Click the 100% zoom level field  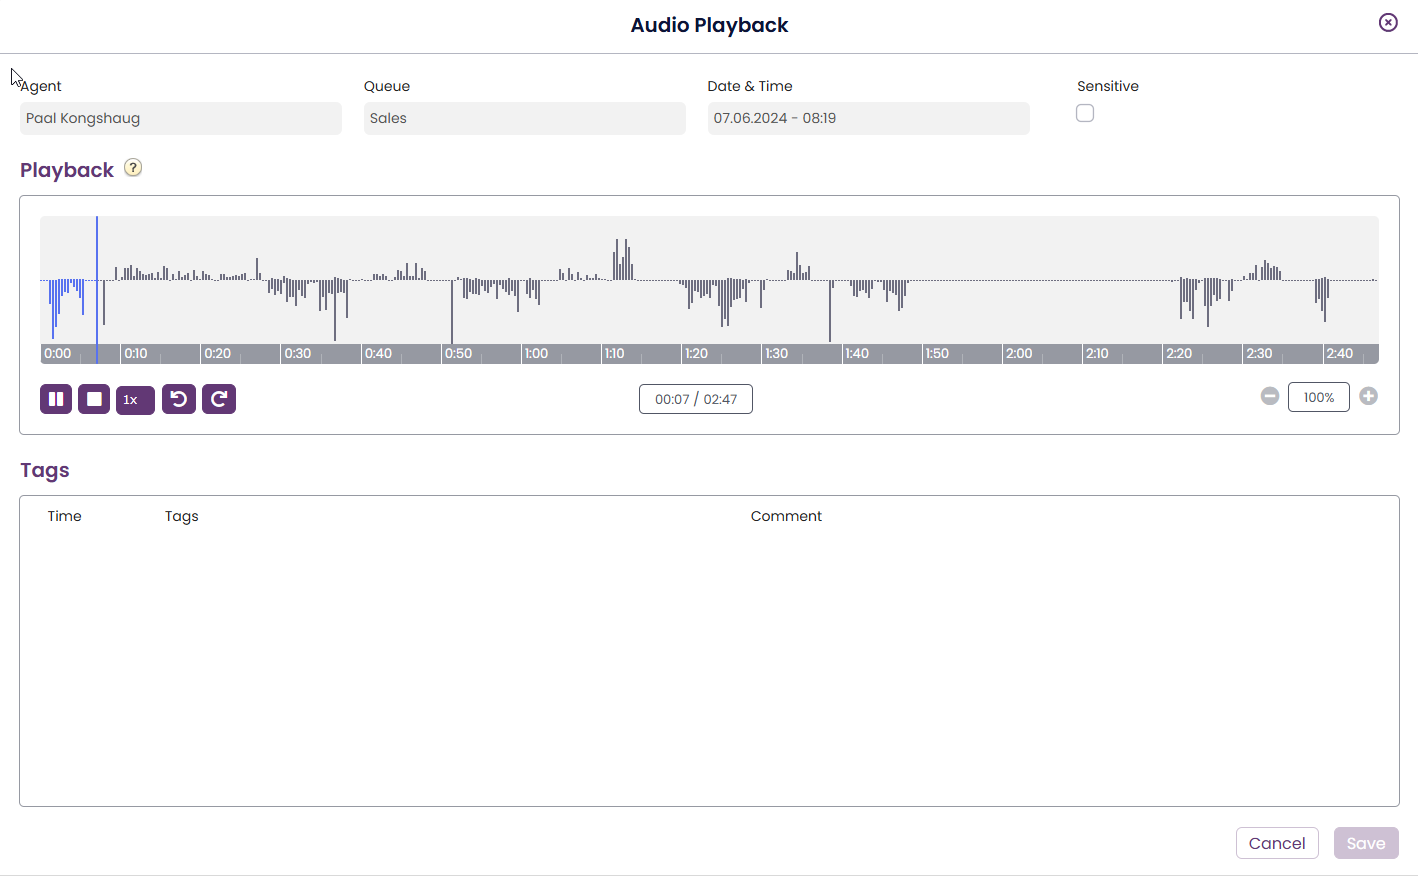click(x=1319, y=397)
